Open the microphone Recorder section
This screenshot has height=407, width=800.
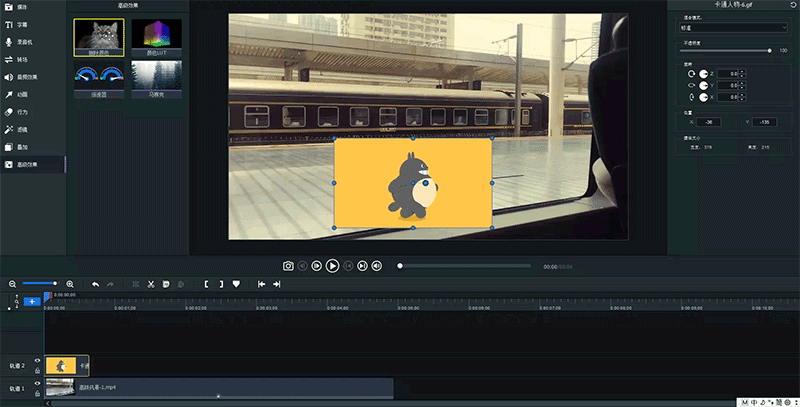tap(33, 42)
